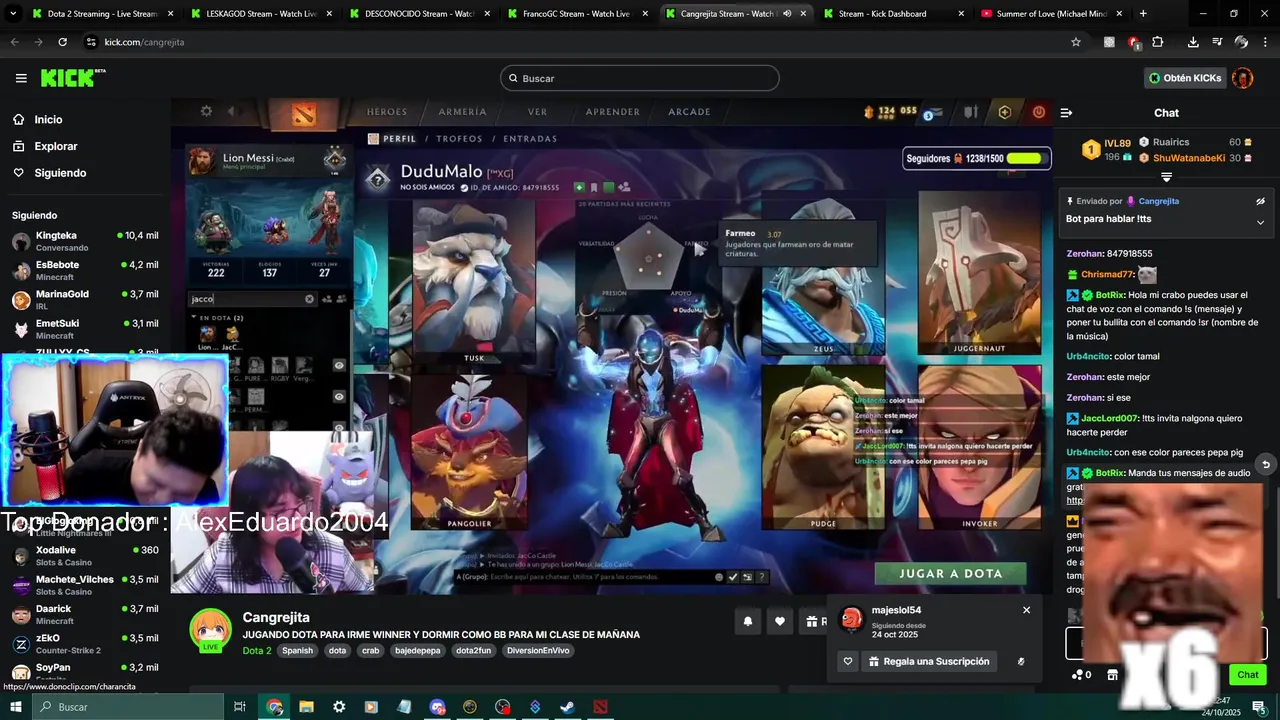Click the Dota 2 category link
This screenshot has width=1280, height=720.
(x=257, y=651)
